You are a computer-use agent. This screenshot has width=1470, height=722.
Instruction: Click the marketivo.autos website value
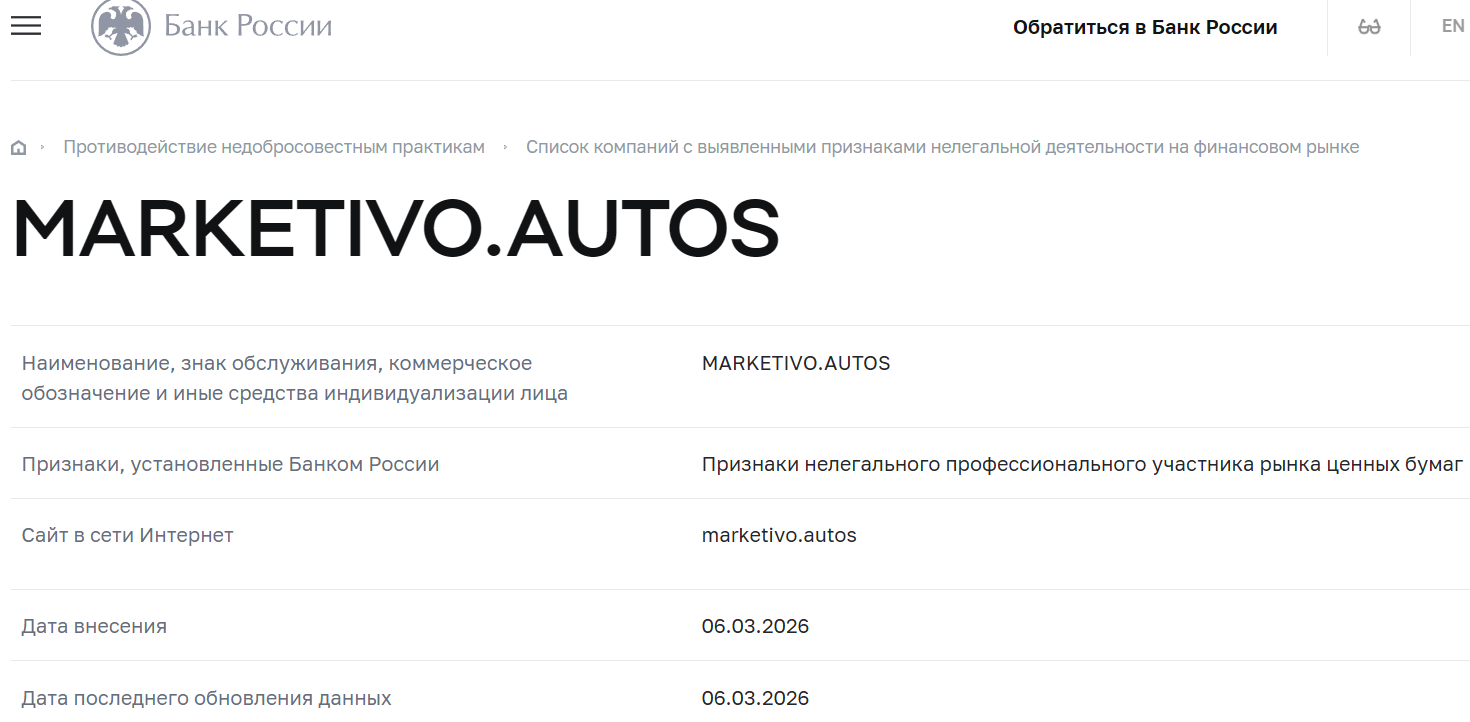pos(779,535)
